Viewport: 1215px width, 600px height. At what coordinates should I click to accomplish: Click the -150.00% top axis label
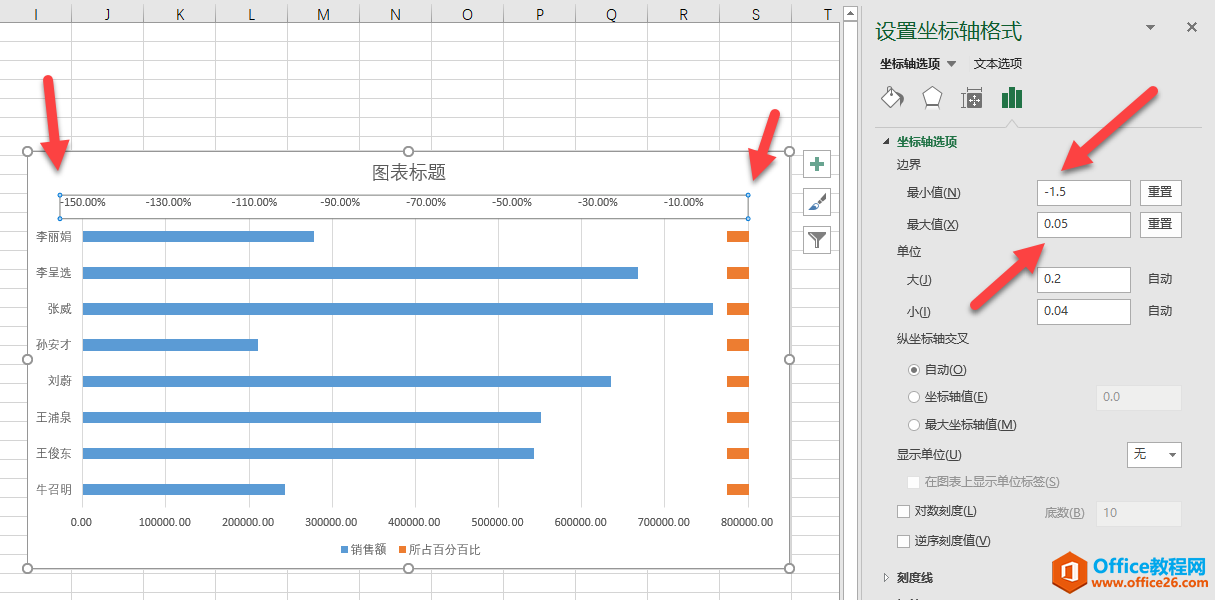tap(83, 202)
